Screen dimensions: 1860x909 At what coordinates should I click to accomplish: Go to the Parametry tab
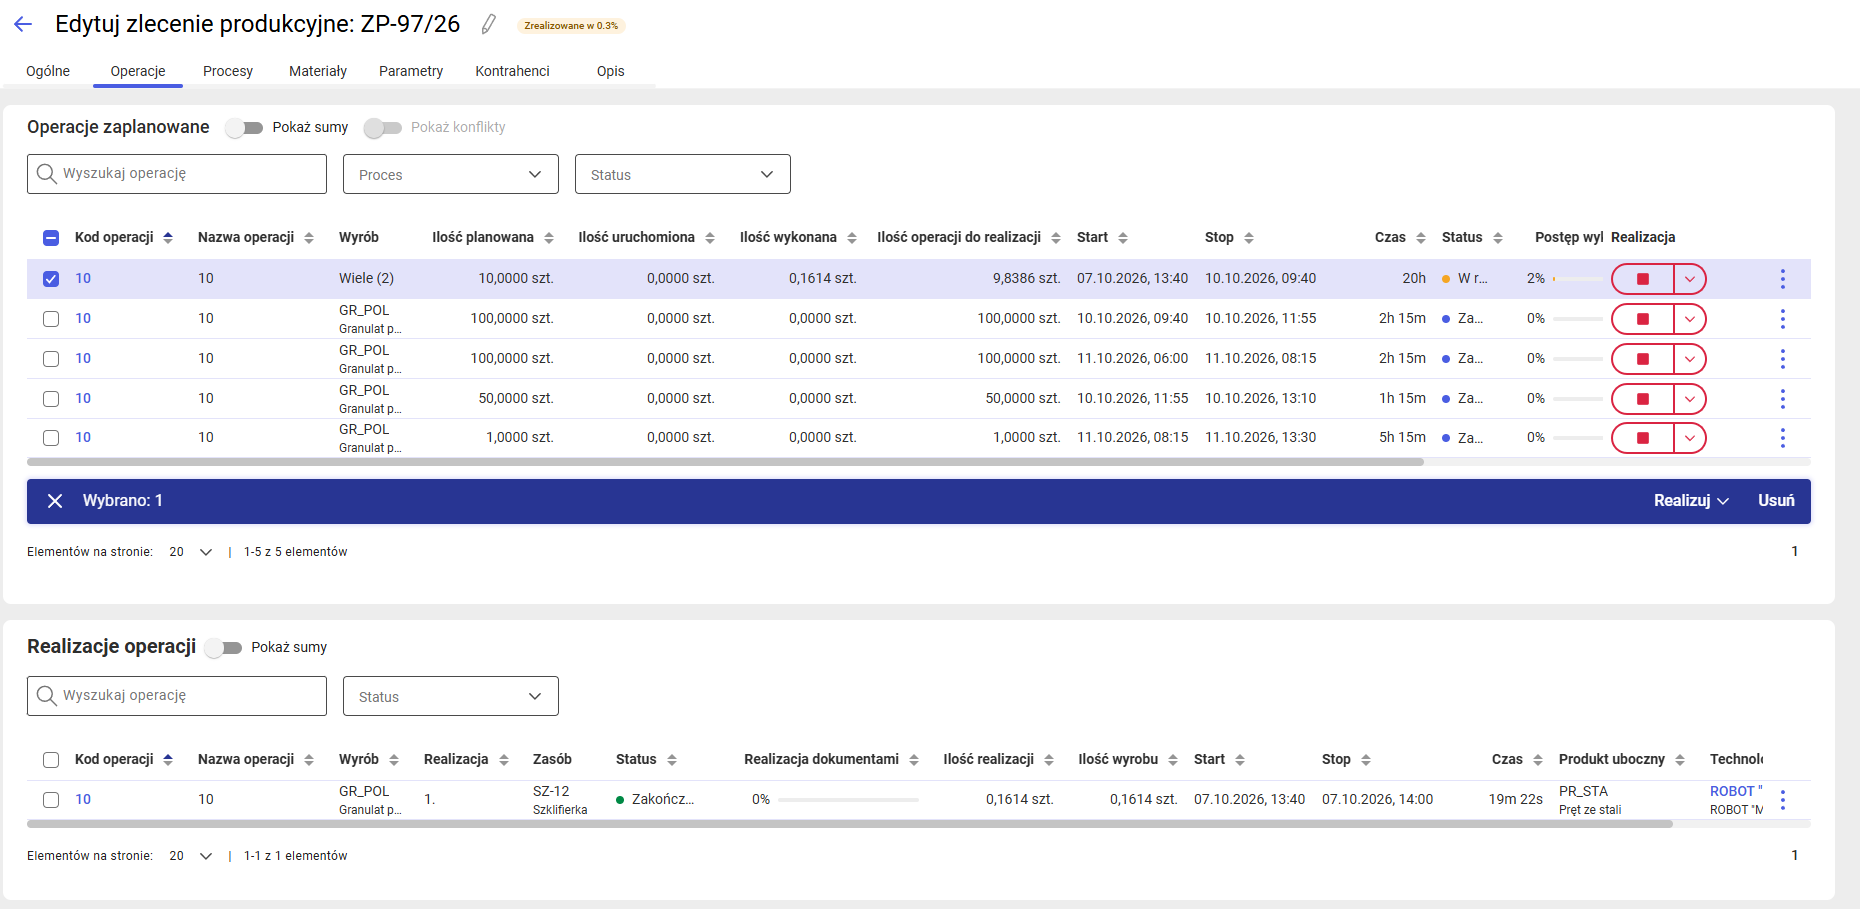tap(411, 71)
